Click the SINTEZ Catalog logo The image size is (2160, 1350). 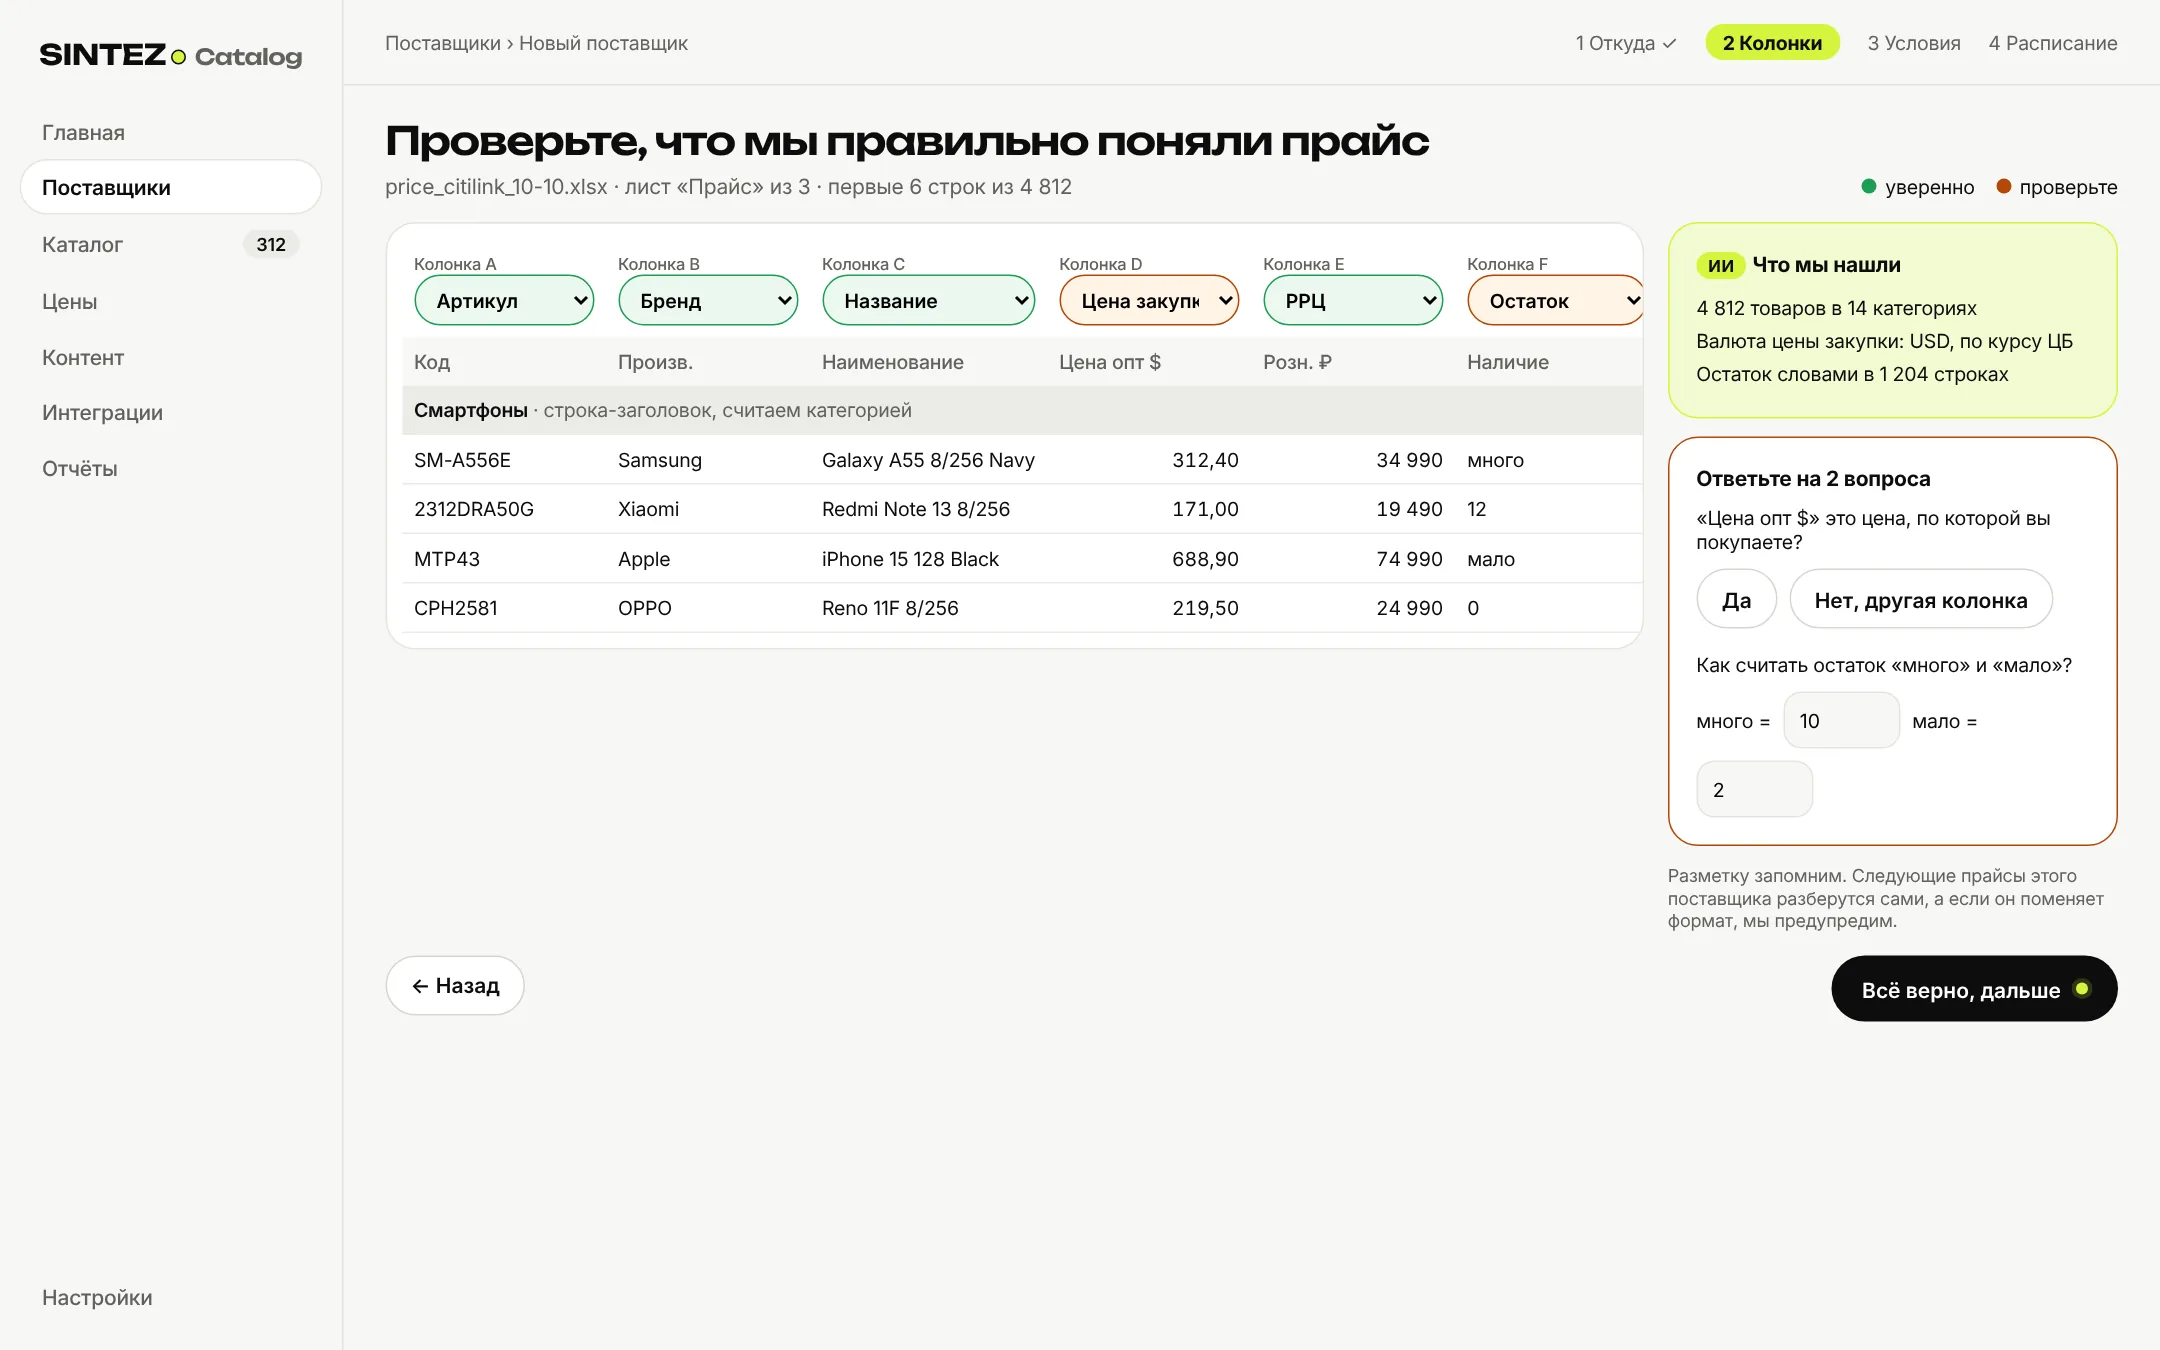click(x=171, y=56)
